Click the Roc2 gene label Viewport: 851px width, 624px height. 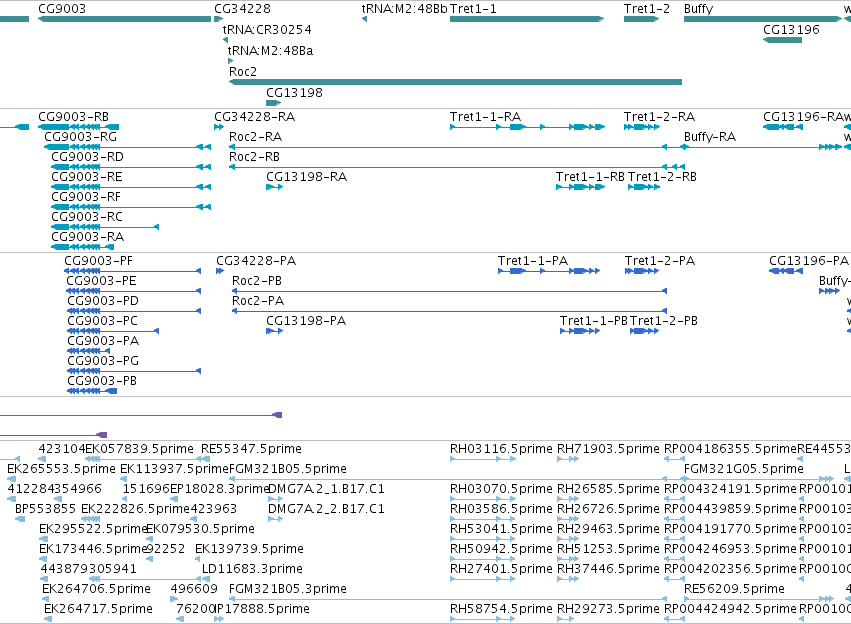pos(243,72)
